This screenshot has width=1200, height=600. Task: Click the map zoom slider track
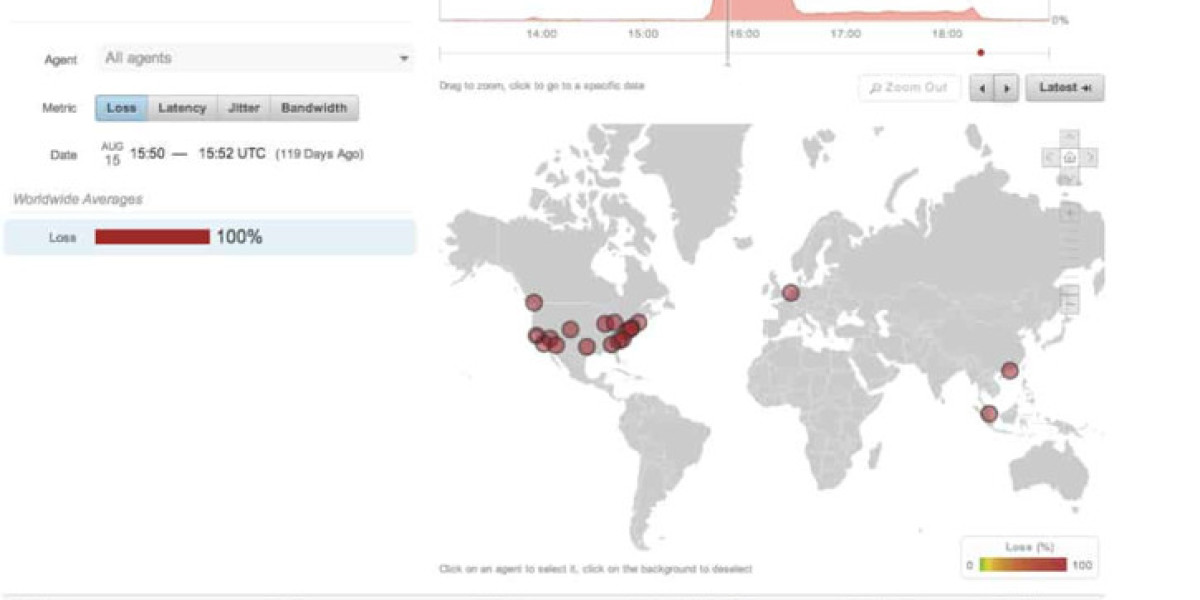[1069, 255]
